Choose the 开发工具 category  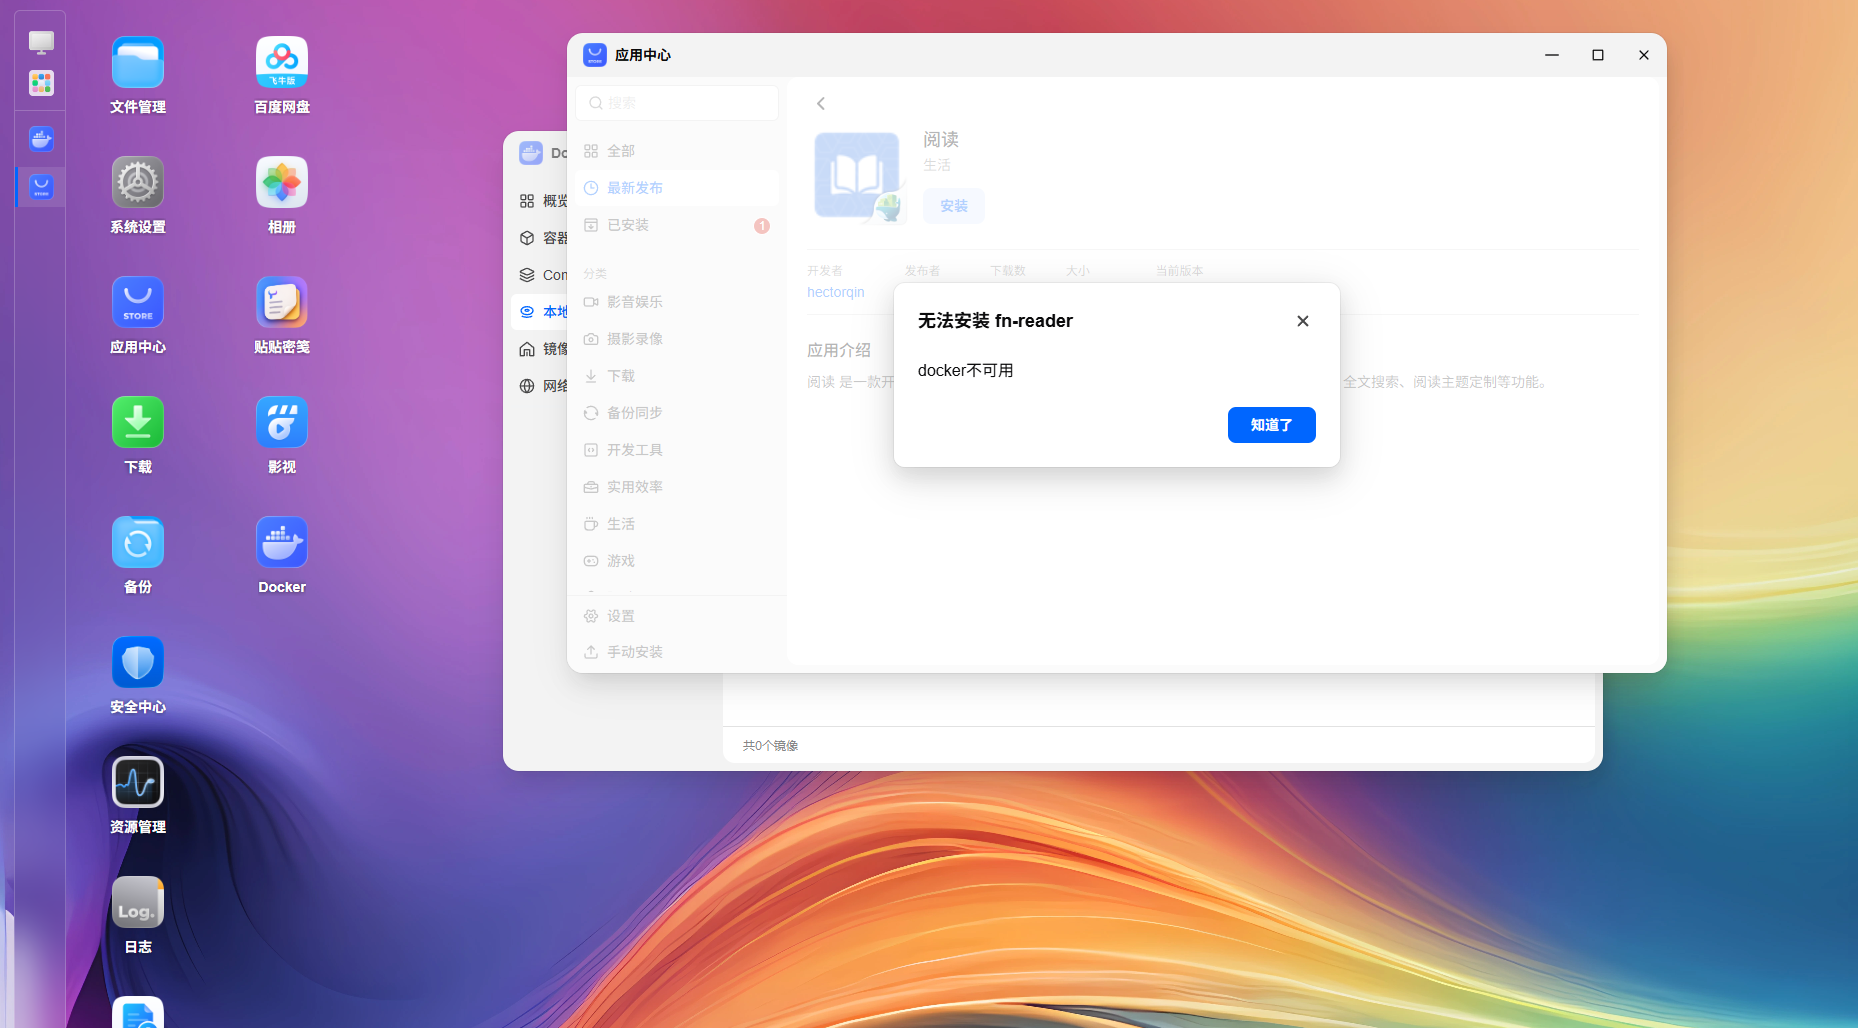(677, 450)
